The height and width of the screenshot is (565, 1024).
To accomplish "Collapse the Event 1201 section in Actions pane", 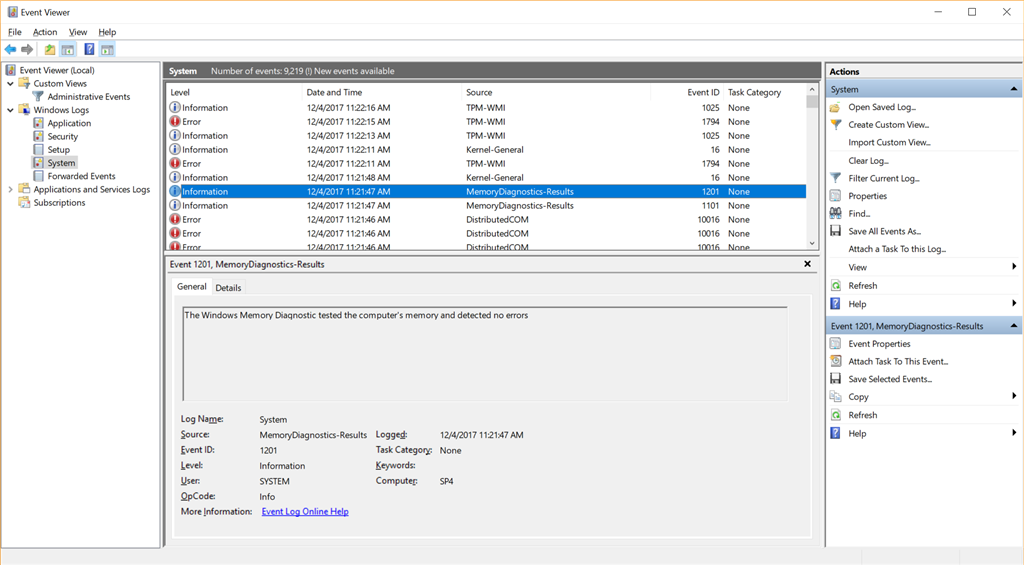I will 1014,326.
